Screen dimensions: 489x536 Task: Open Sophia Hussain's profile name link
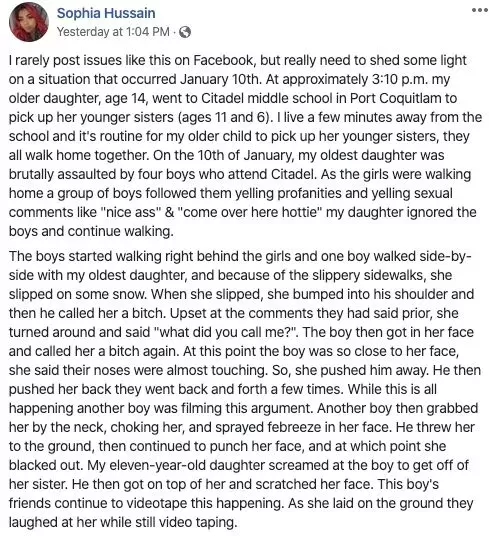(106, 13)
